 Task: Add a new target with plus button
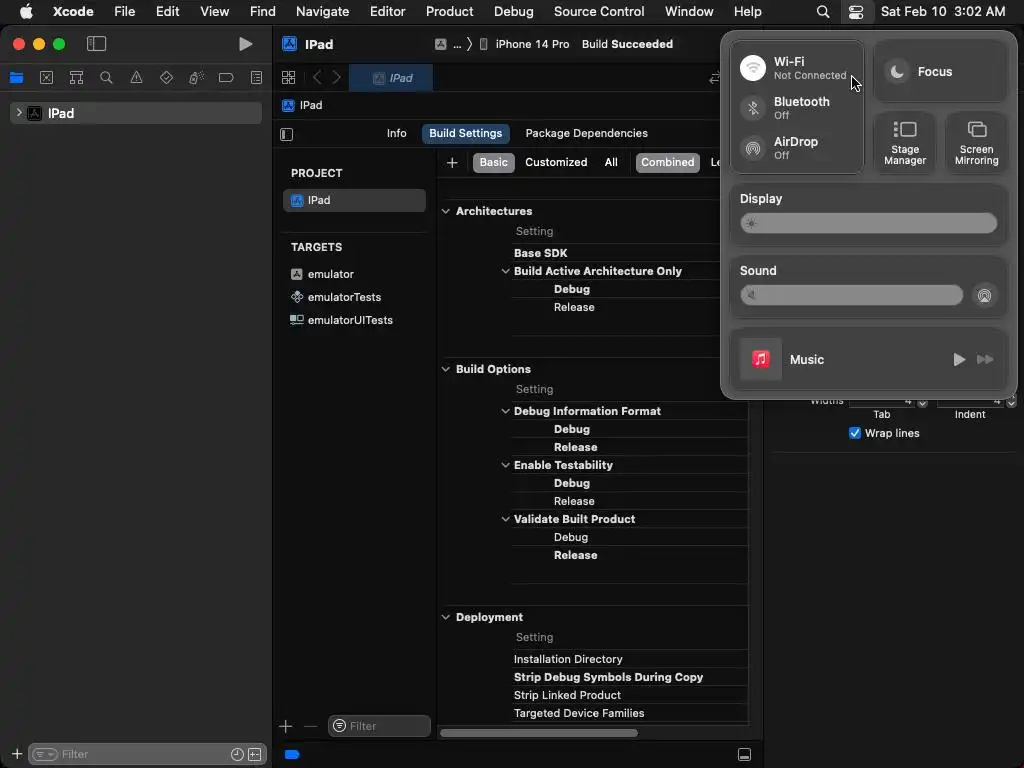coord(285,726)
